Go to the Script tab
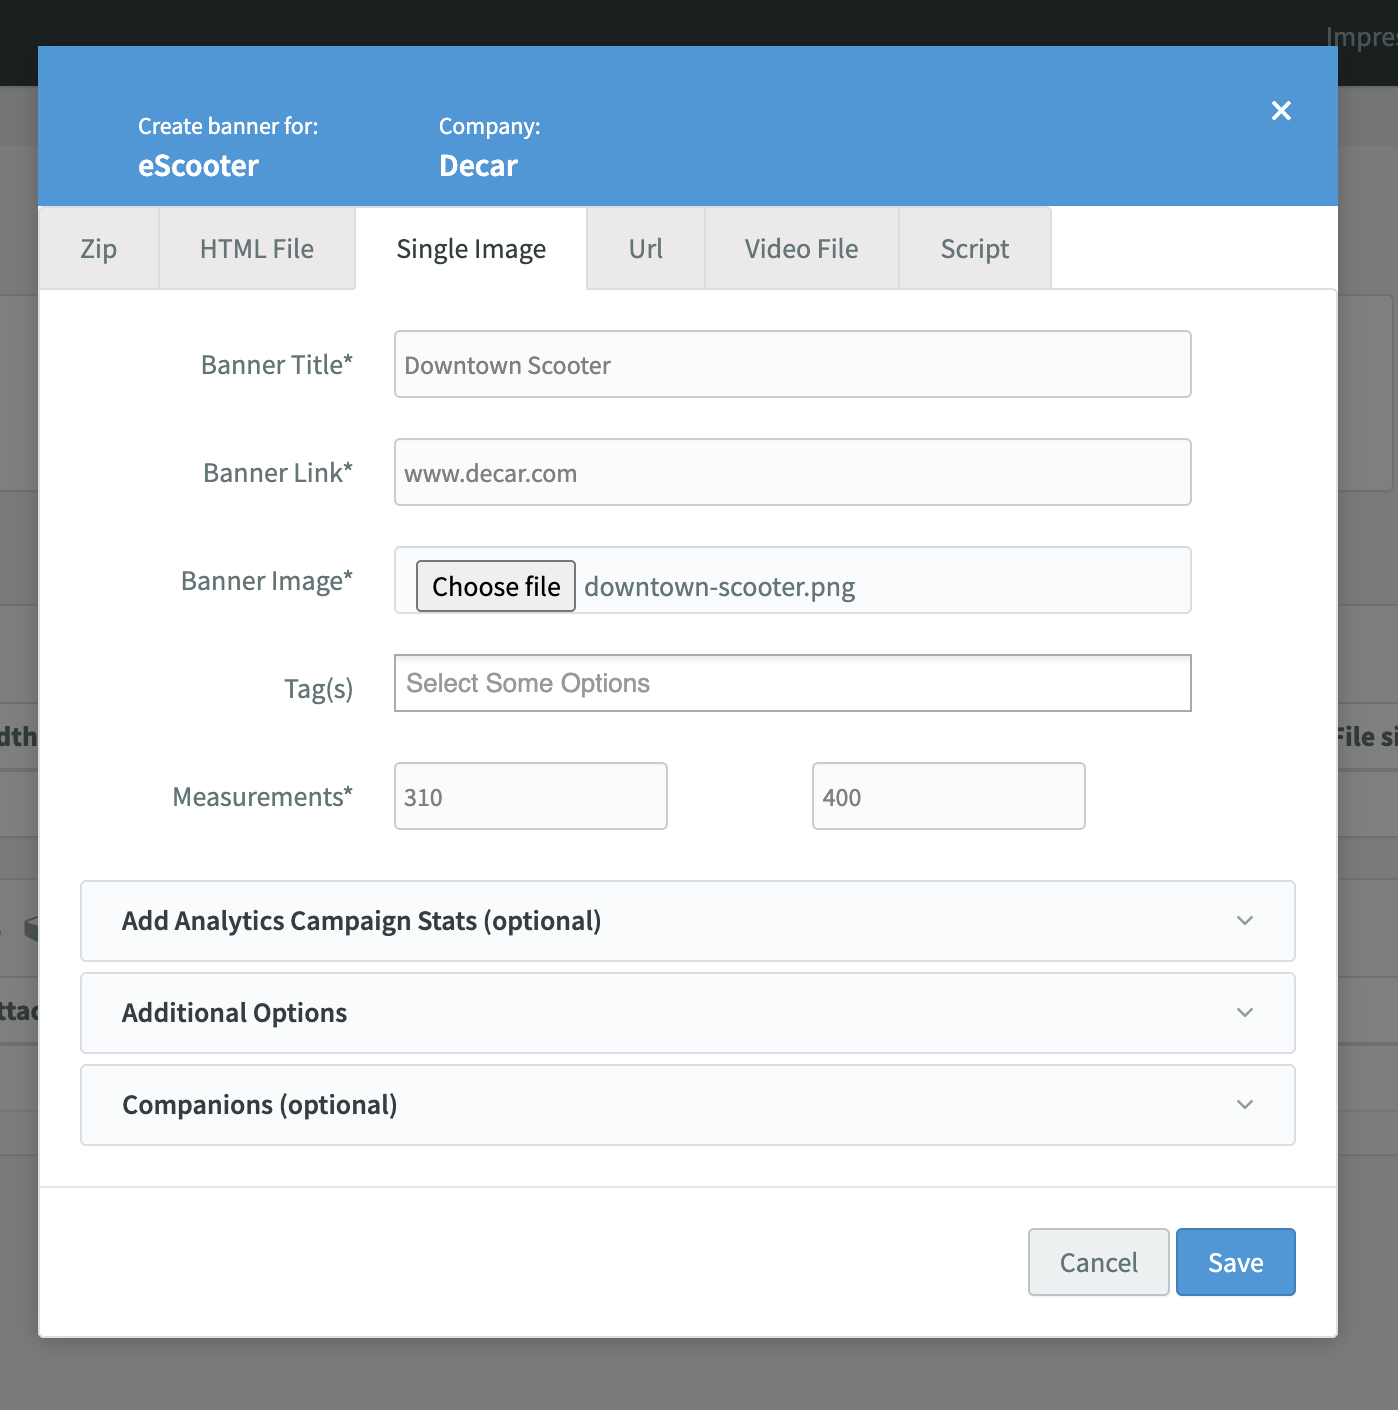Viewport: 1398px width, 1410px height. [974, 249]
